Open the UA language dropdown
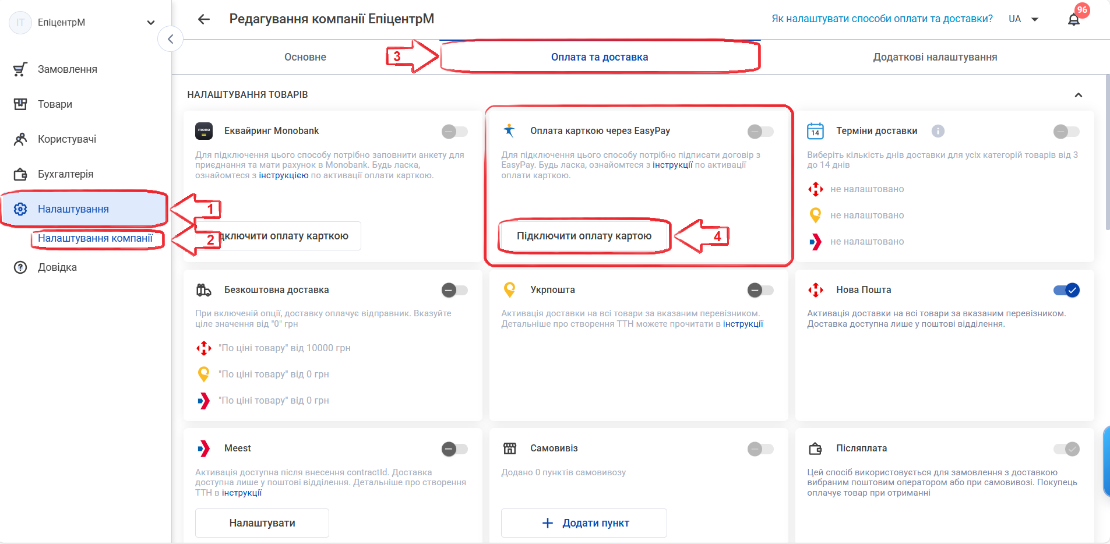This screenshot has width=1110, height=544. click(1024, 19)
